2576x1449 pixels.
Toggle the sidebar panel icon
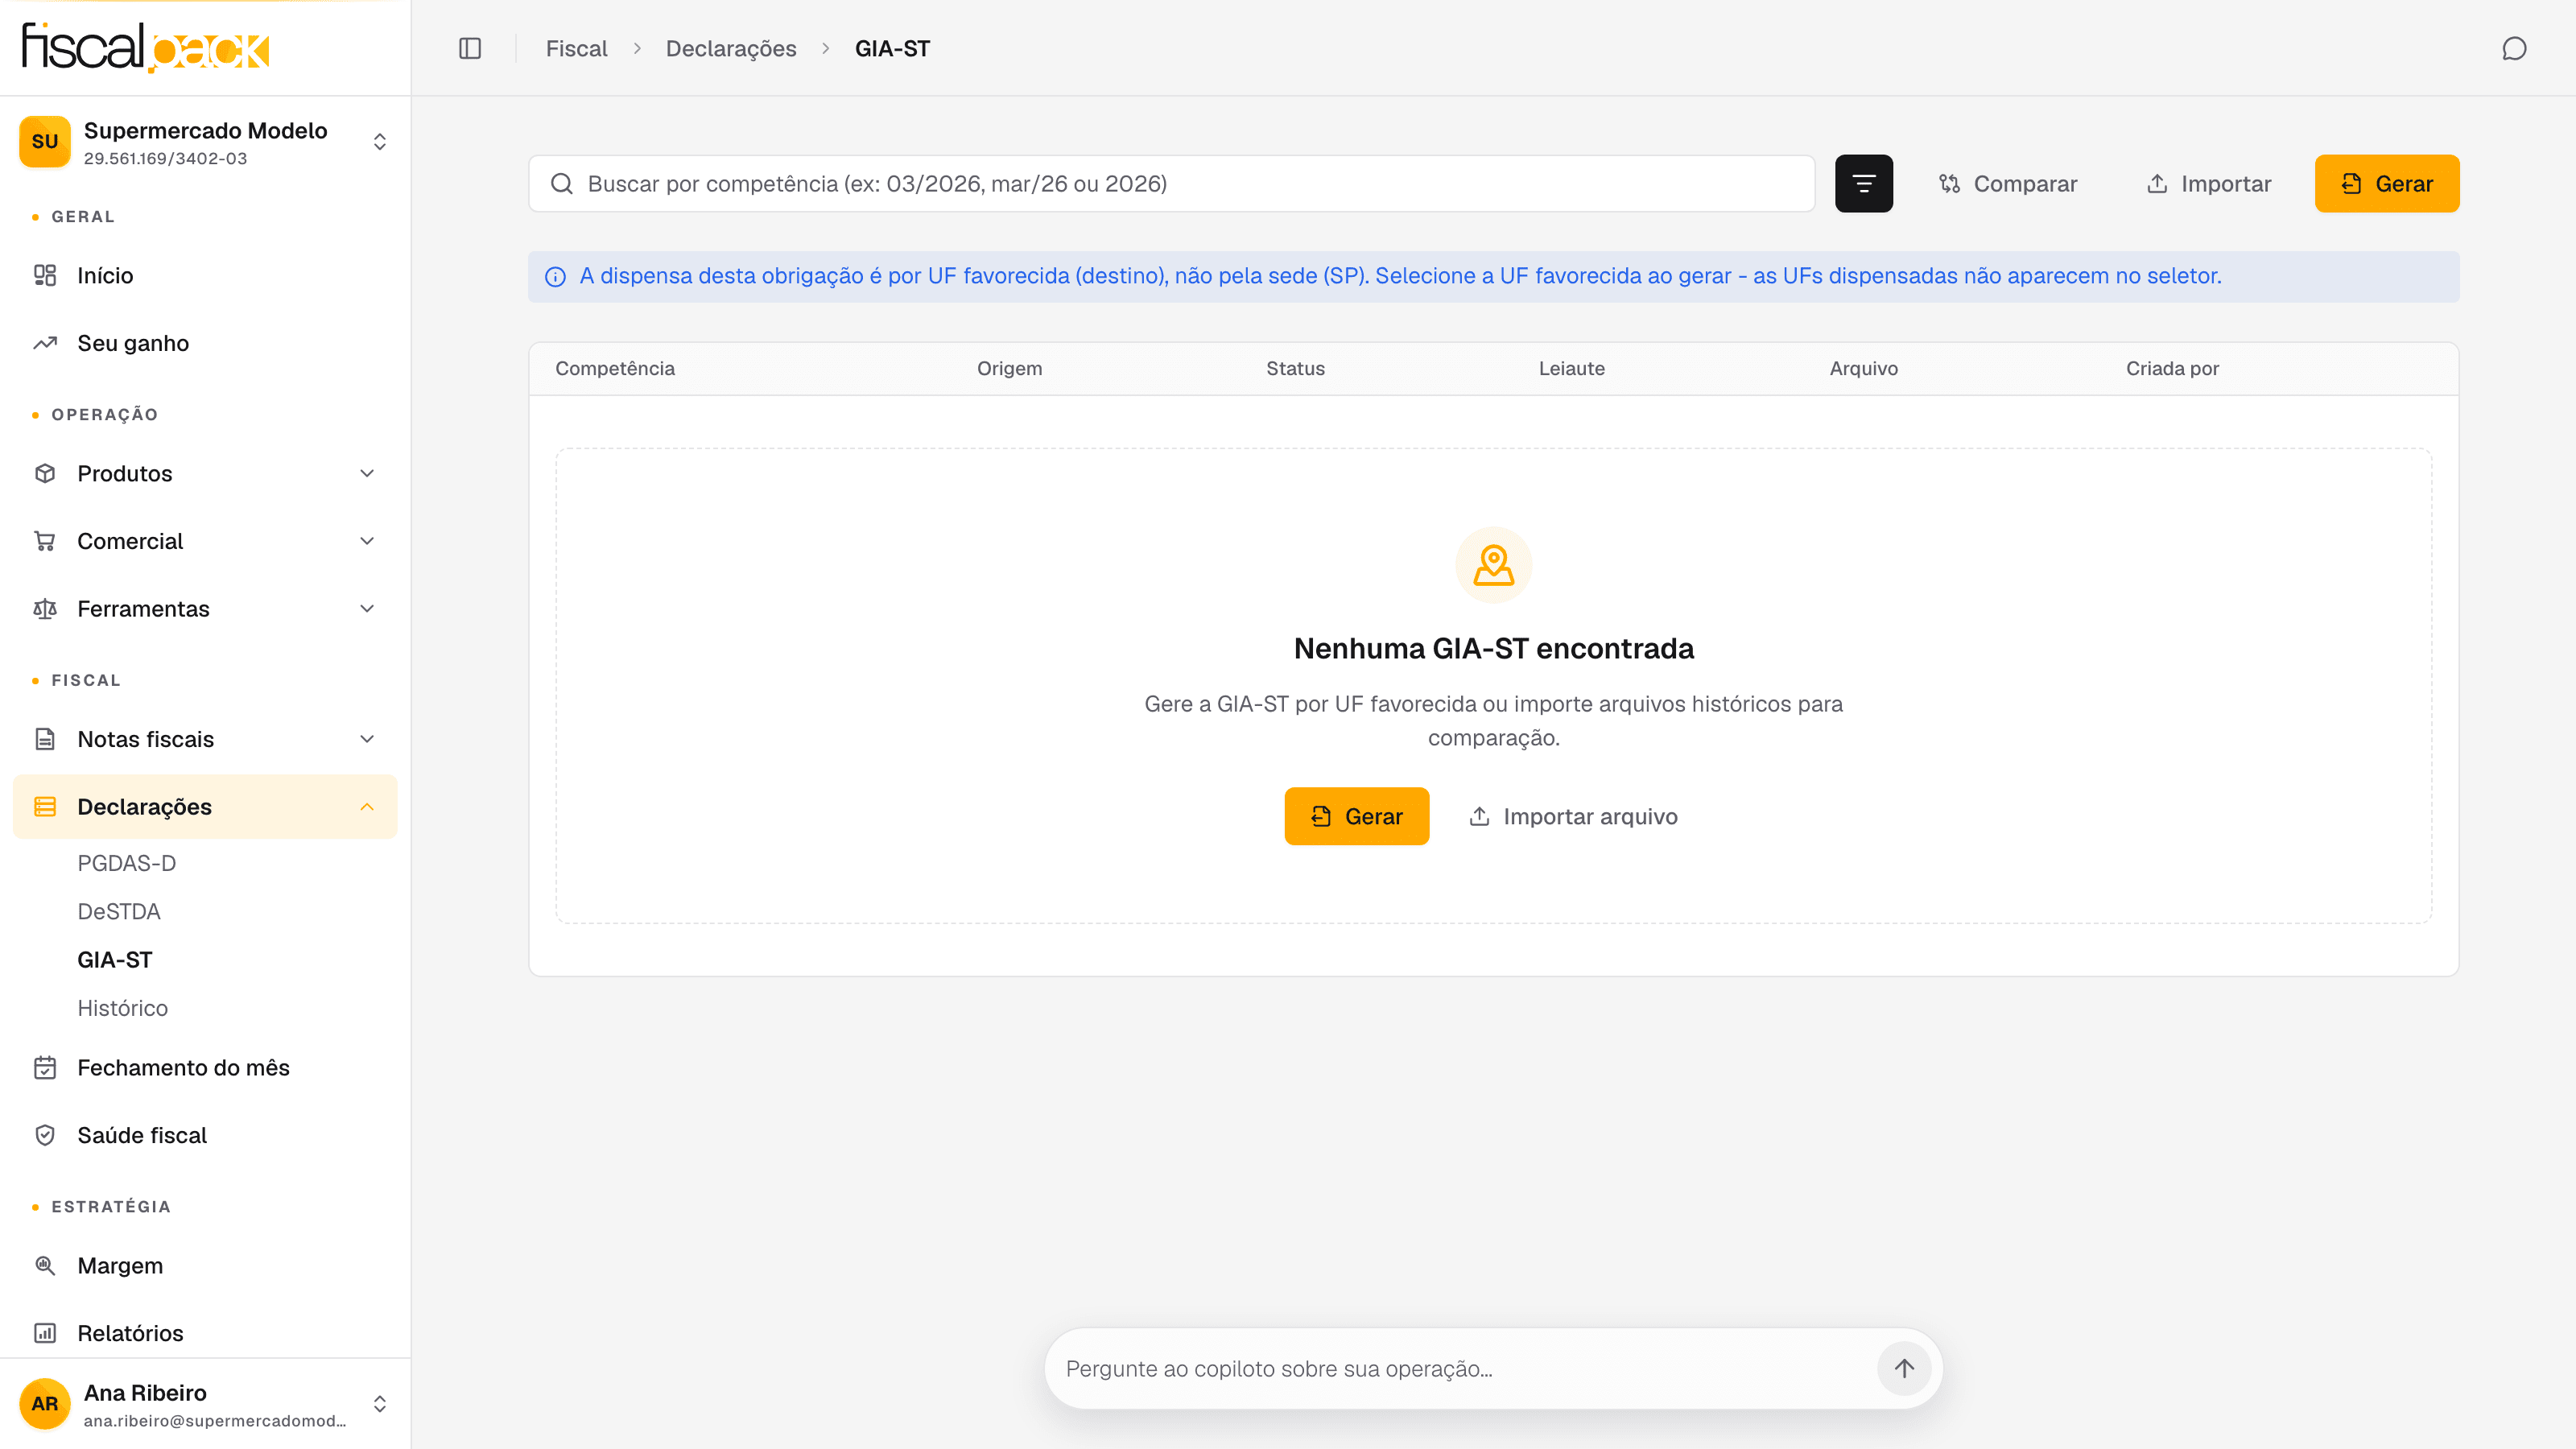[x=470, y=48]
